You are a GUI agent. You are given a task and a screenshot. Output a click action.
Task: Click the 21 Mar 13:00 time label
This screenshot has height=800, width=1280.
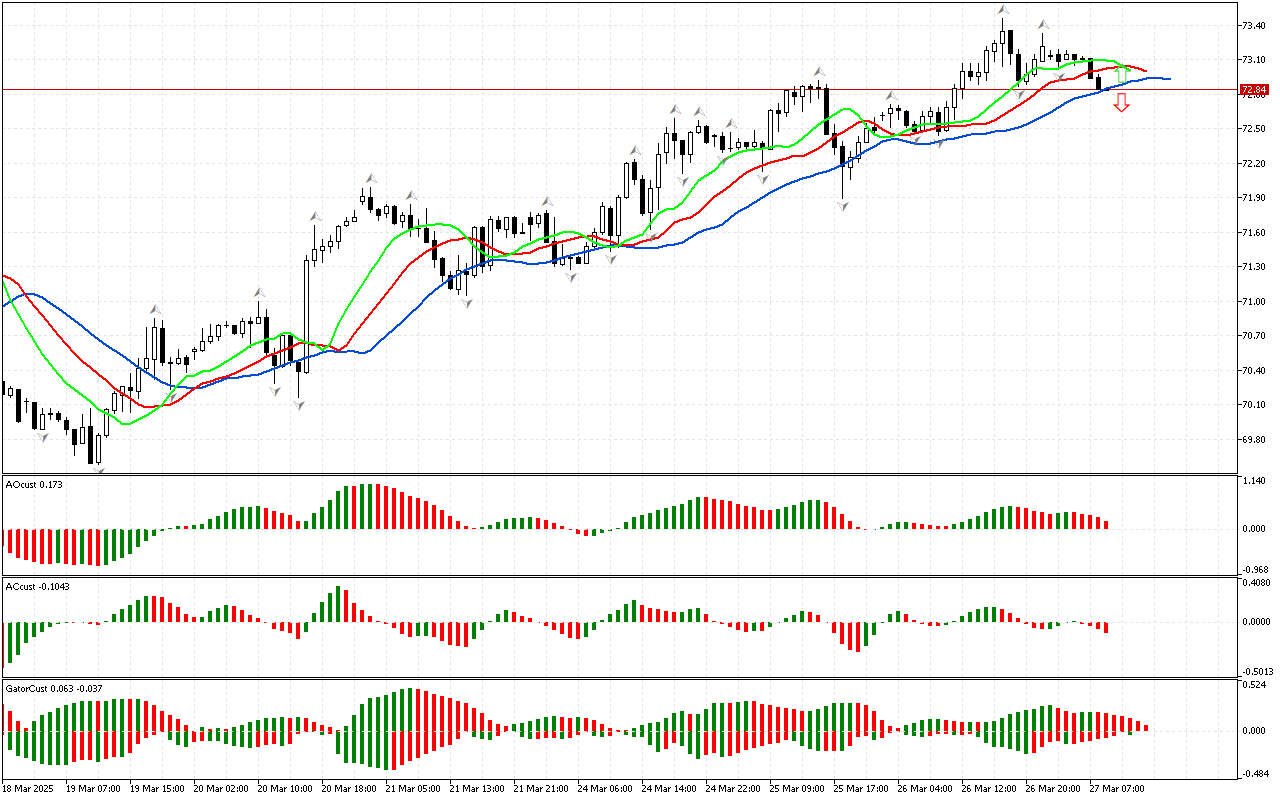pyautogui.click(x=477, y=789)
